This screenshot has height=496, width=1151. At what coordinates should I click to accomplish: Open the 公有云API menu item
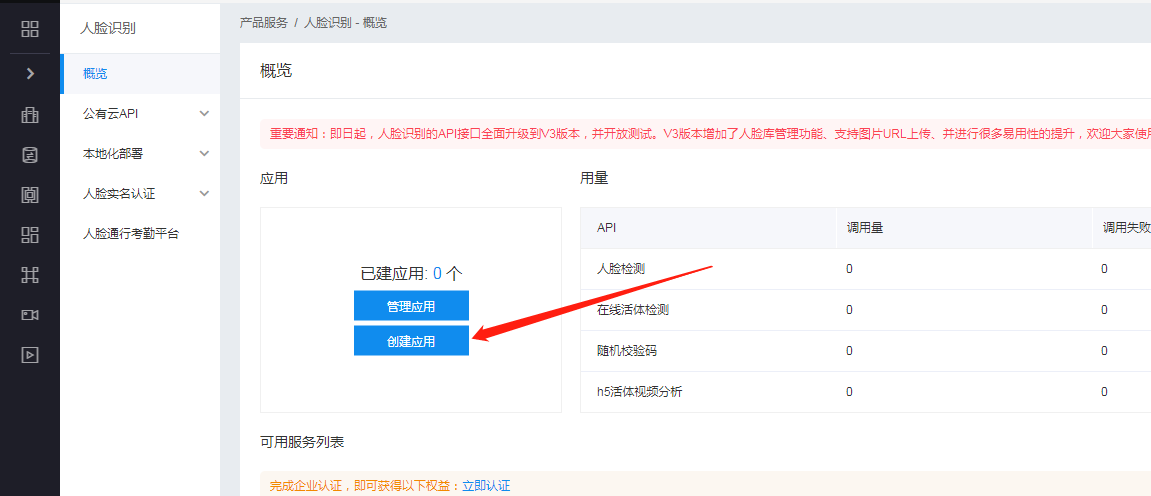point(140,114)
